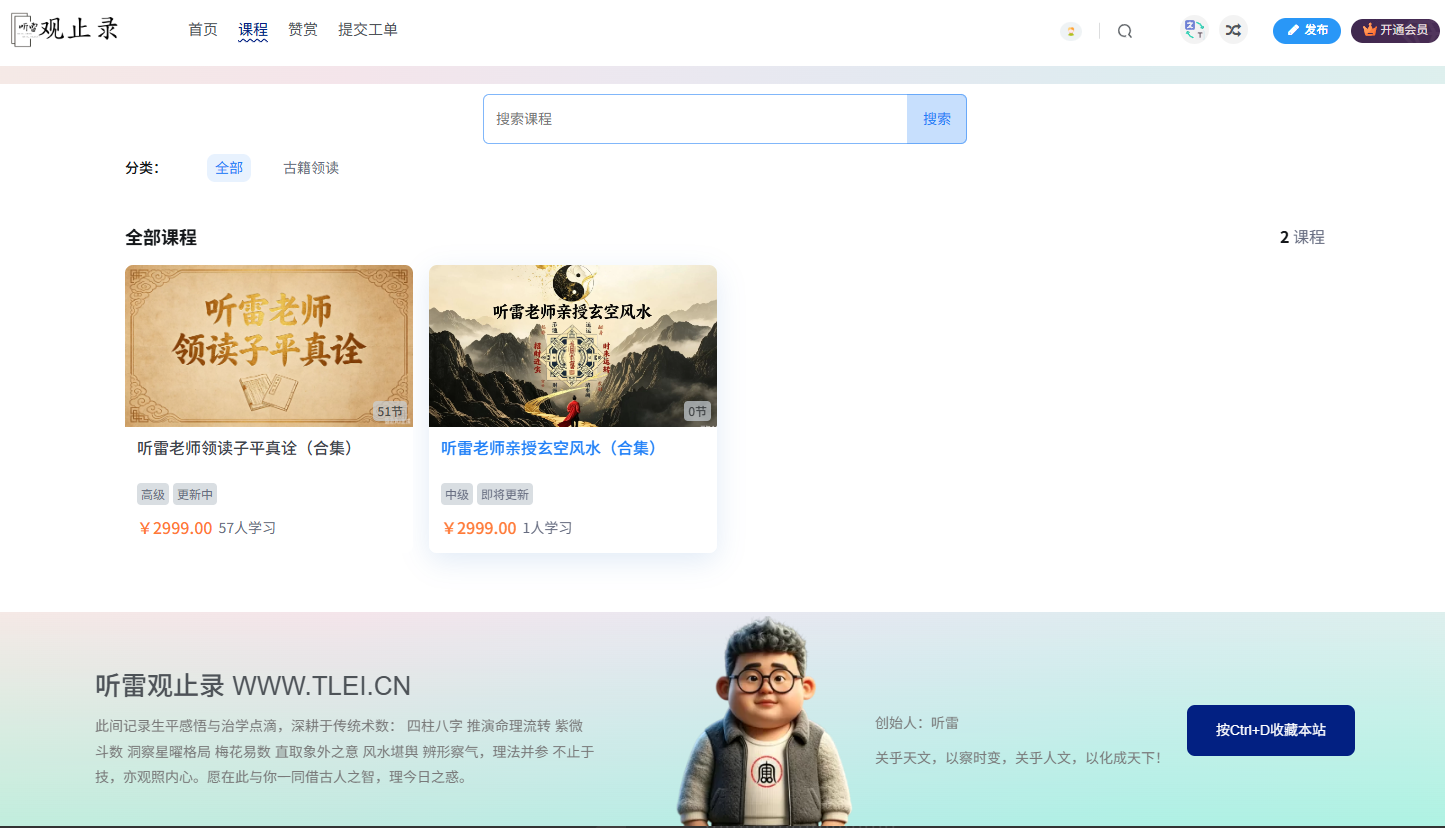Select the 全部 category filter
1445x828 pixels.
click(229, 168)
